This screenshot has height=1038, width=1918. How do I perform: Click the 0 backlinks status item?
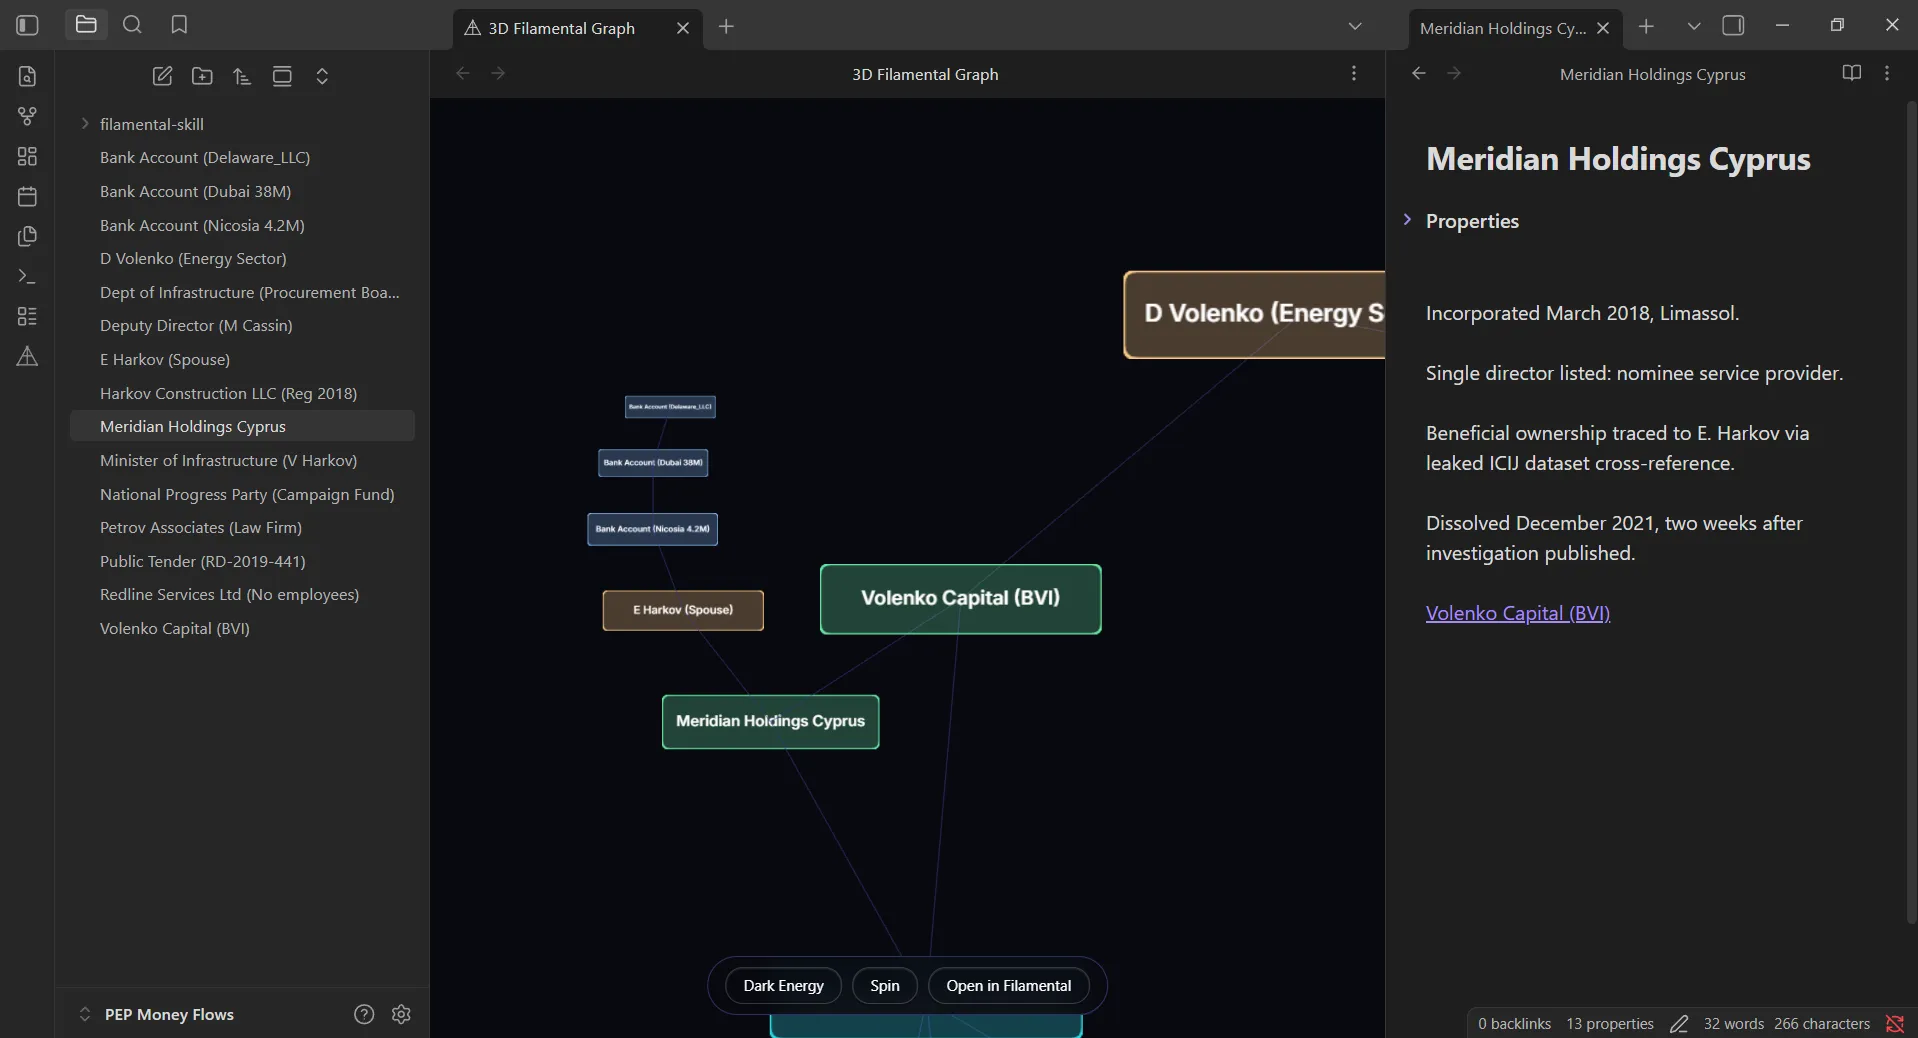point(1514,1024)
